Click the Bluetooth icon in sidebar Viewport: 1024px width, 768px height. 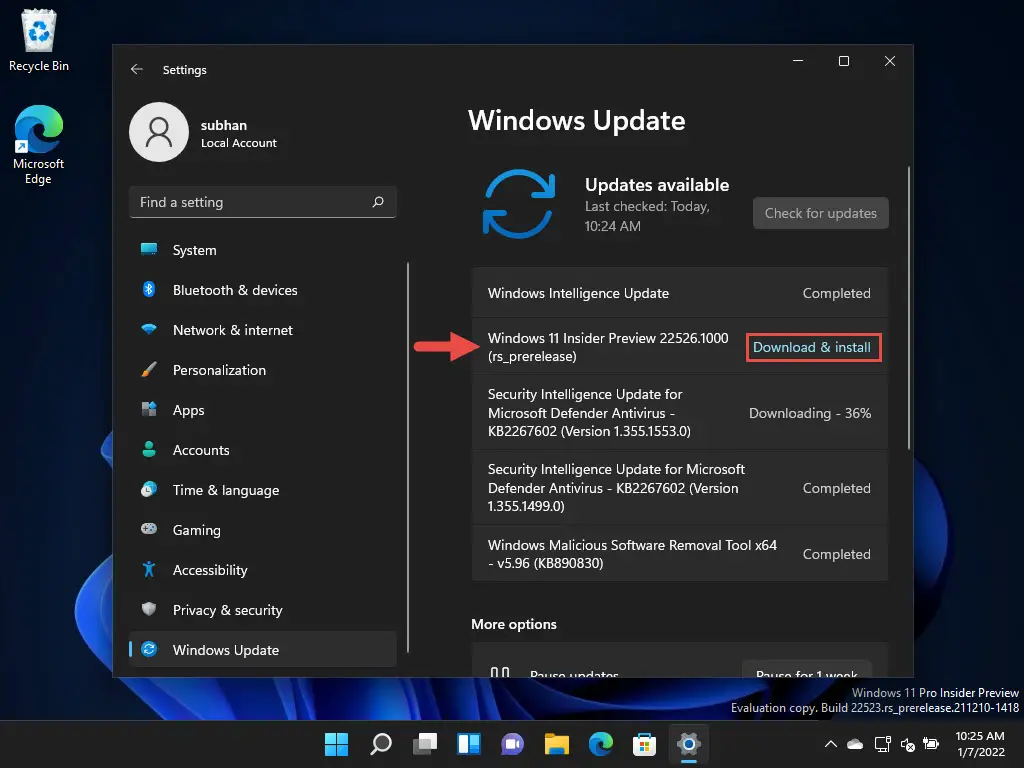click(149, 289)
